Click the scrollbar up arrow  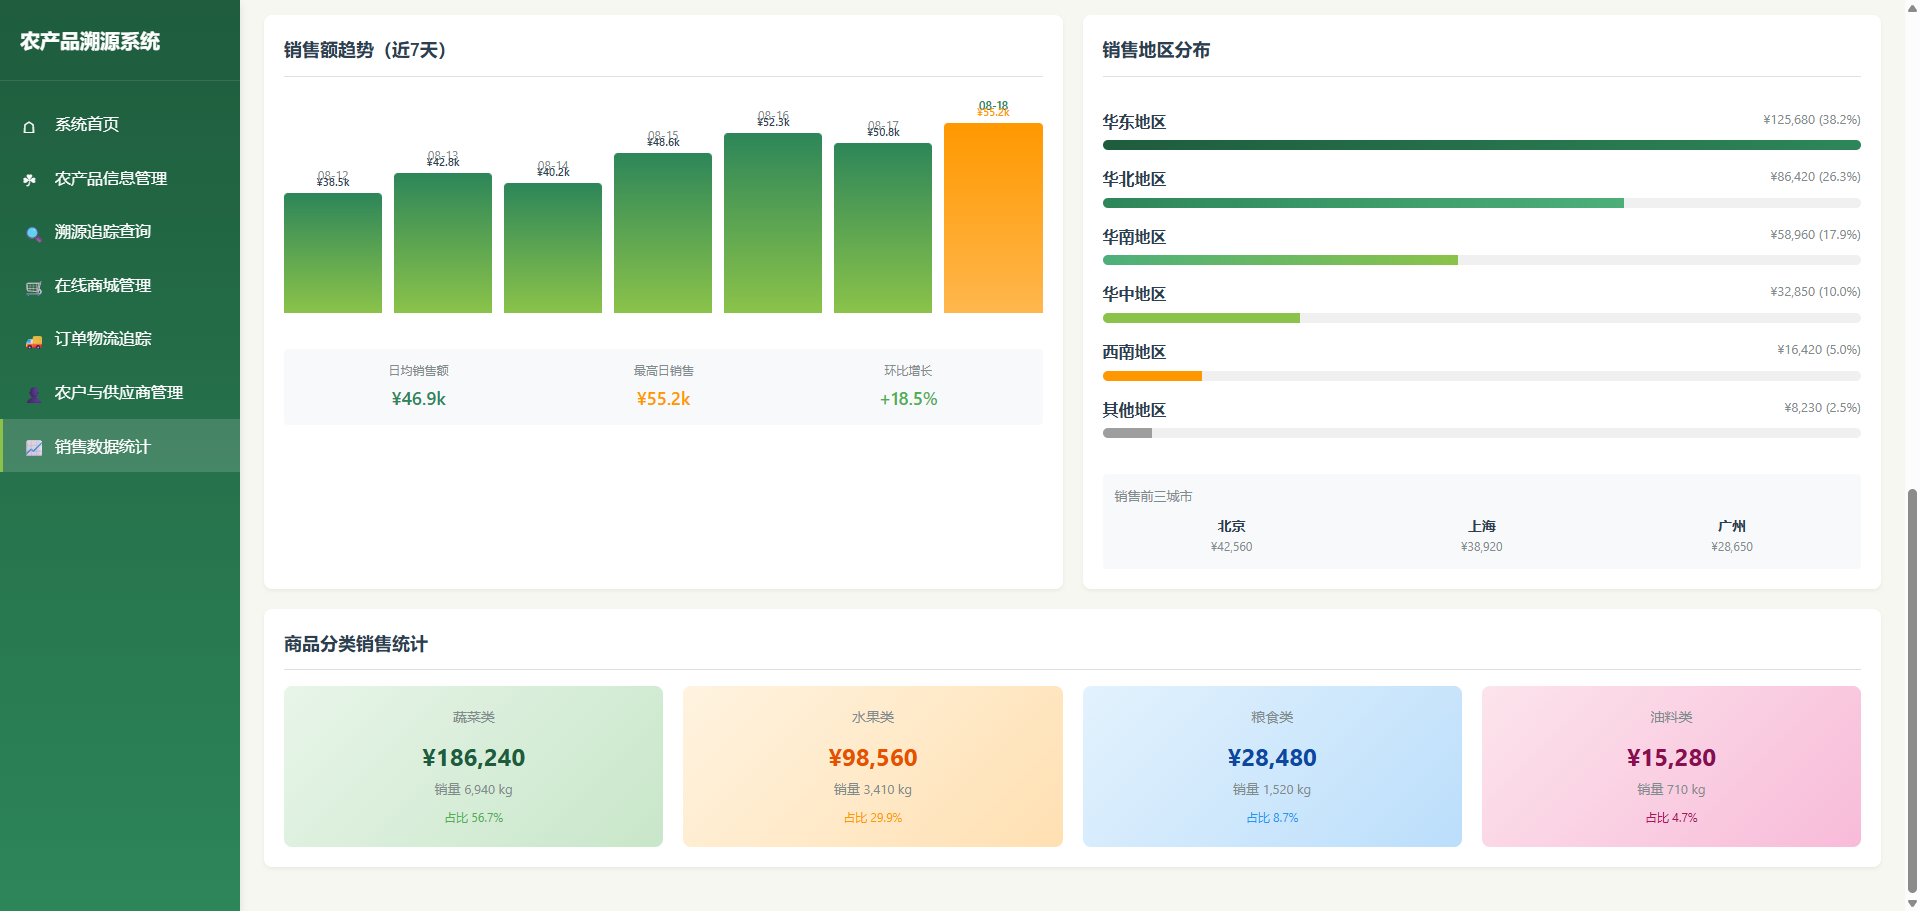[x=1912, y=7]
